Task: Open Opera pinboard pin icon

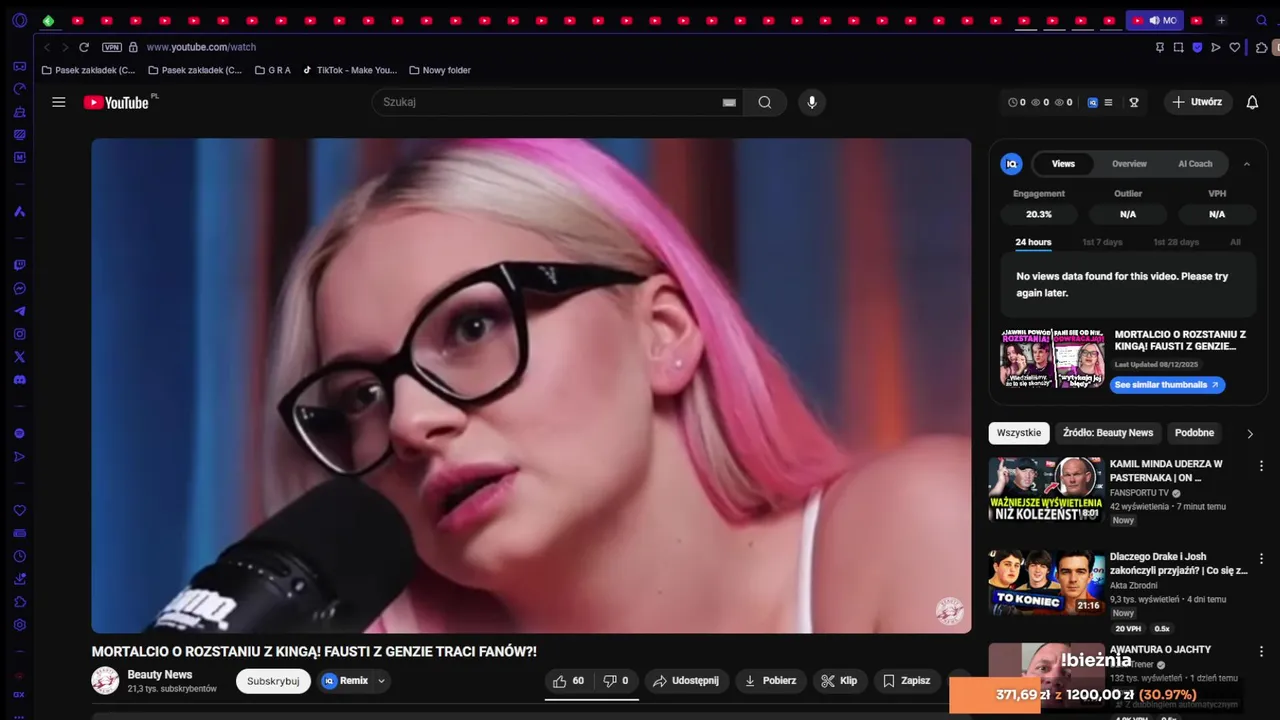Action: point(1160,47)
